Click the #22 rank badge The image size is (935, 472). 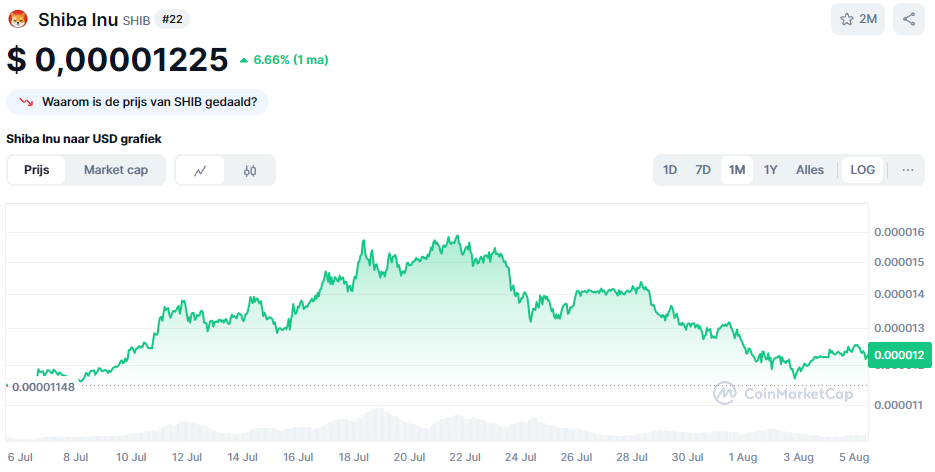click(x=172, y=19)
